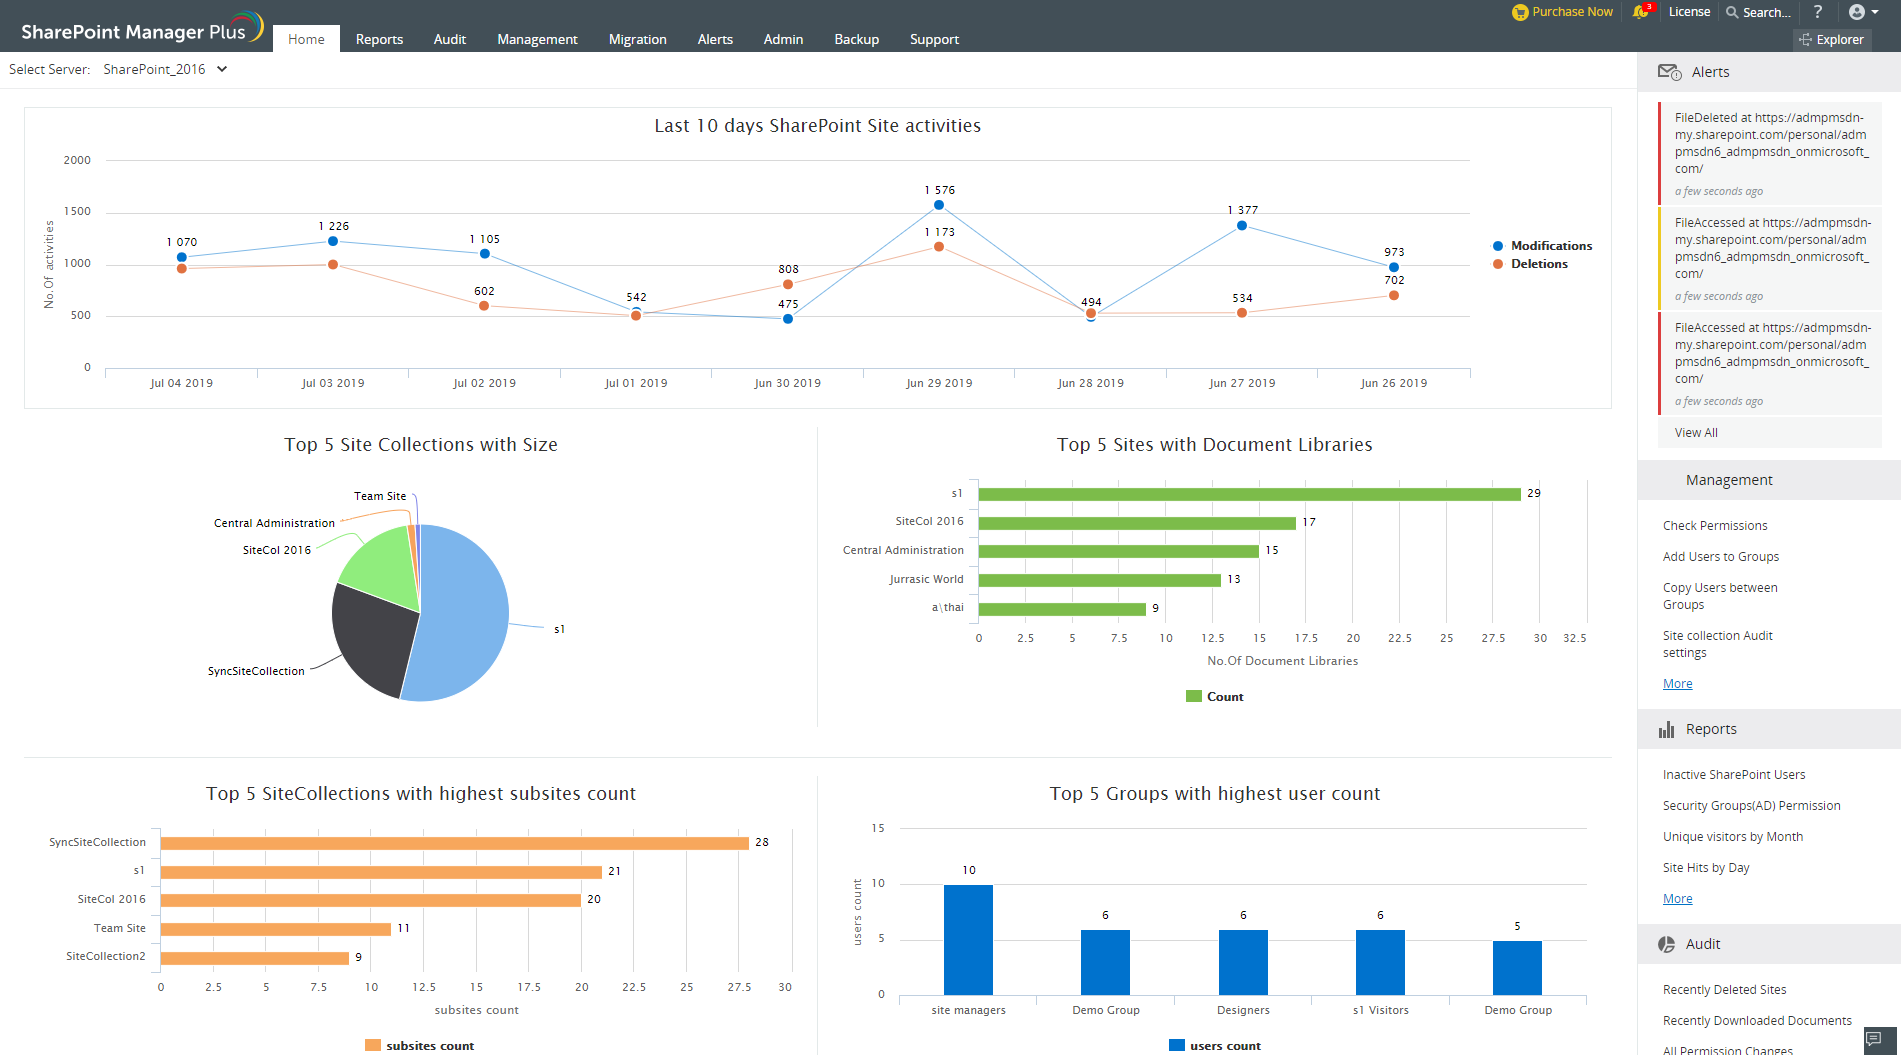Open the chat feedback icon at bottom right

(1875, 1039)
